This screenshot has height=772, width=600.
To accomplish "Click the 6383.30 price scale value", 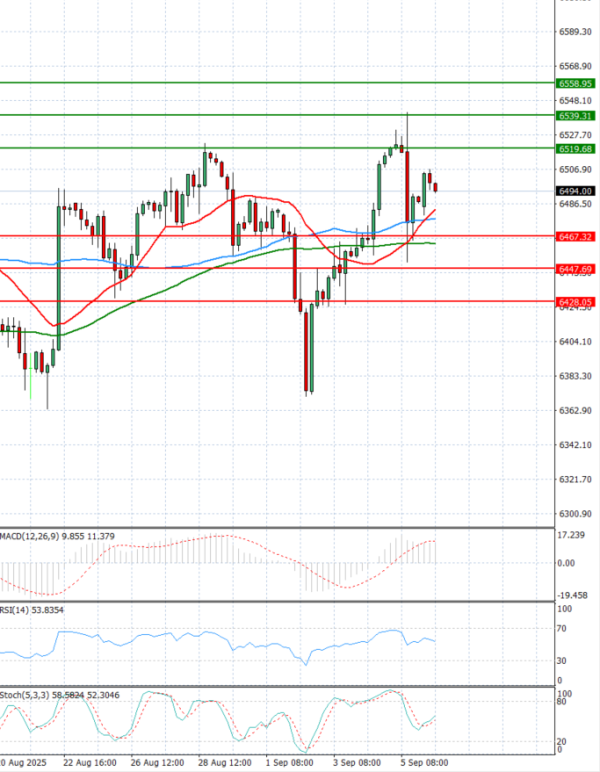I will (x=575, y=376).
